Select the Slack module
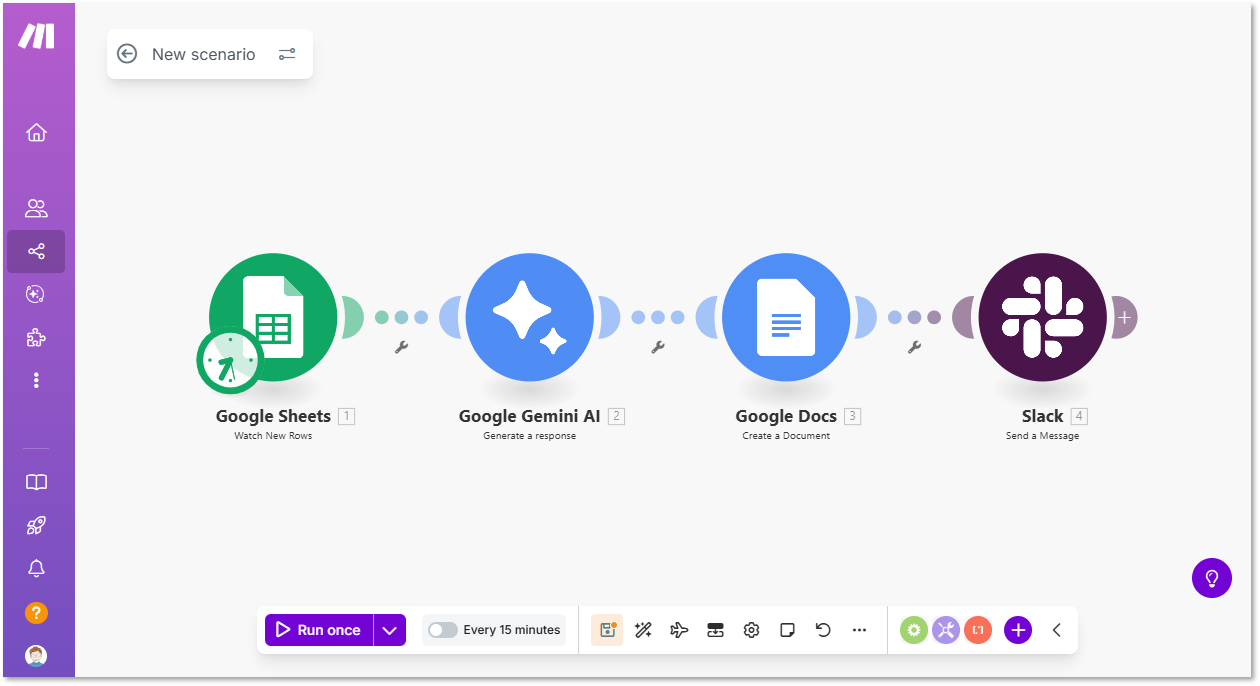1260x686 pixels. pyautogui.click(x=1043, y=317)
